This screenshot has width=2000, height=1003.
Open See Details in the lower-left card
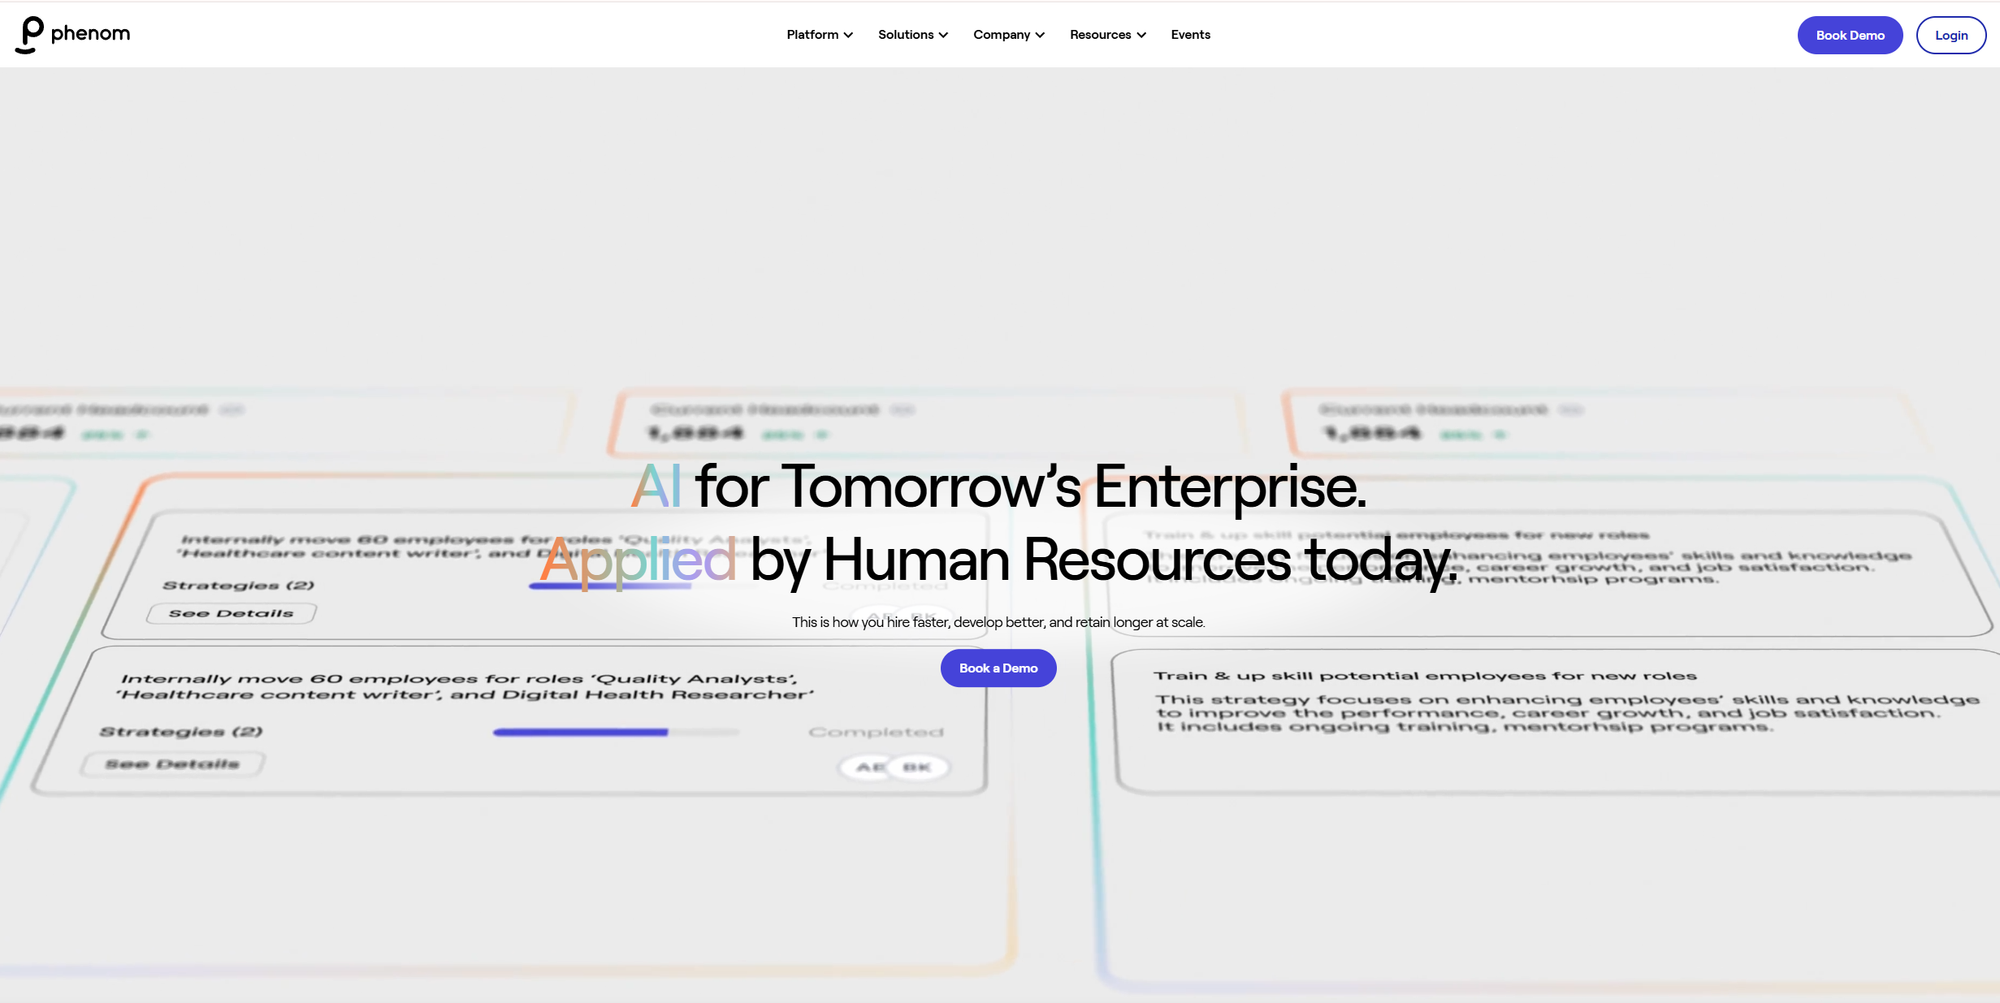(173, 764)
